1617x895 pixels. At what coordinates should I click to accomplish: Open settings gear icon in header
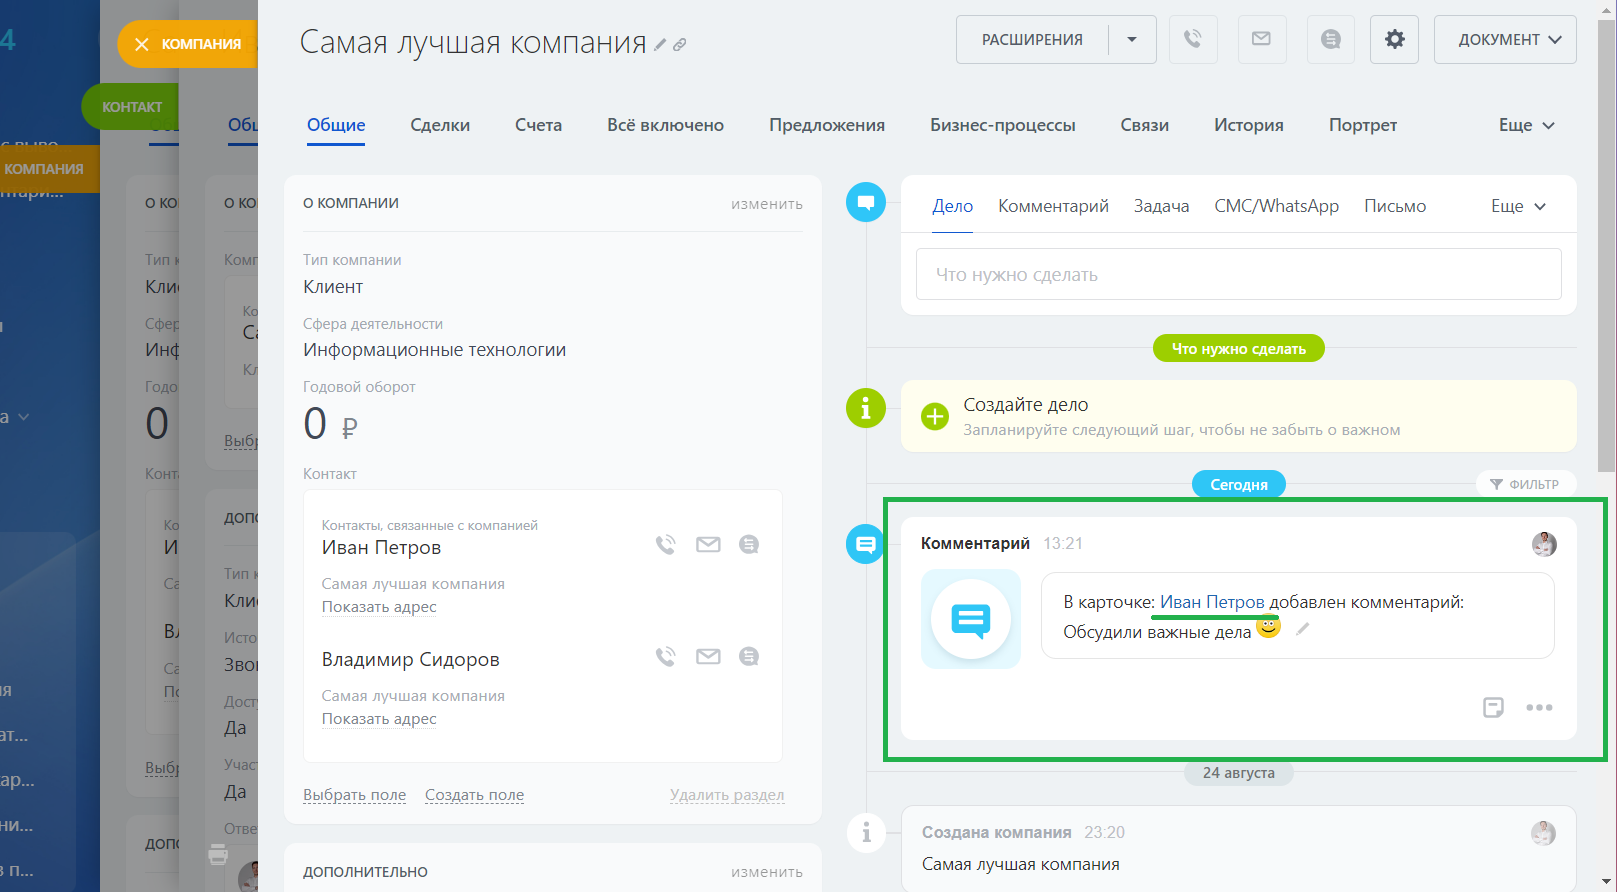1394,40
